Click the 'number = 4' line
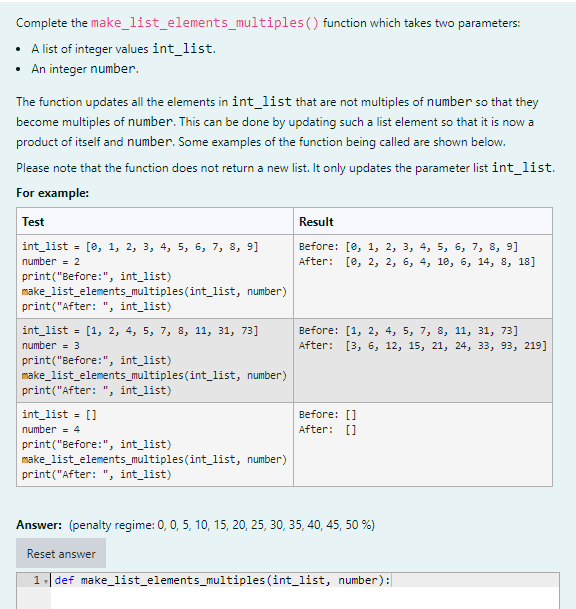 (x=51, y=429)
